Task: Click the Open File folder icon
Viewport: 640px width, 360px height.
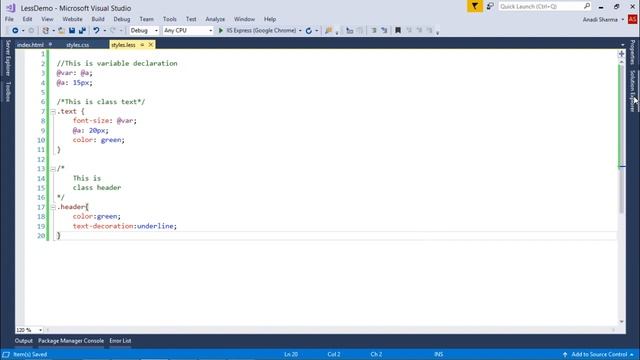Action: 61,31
